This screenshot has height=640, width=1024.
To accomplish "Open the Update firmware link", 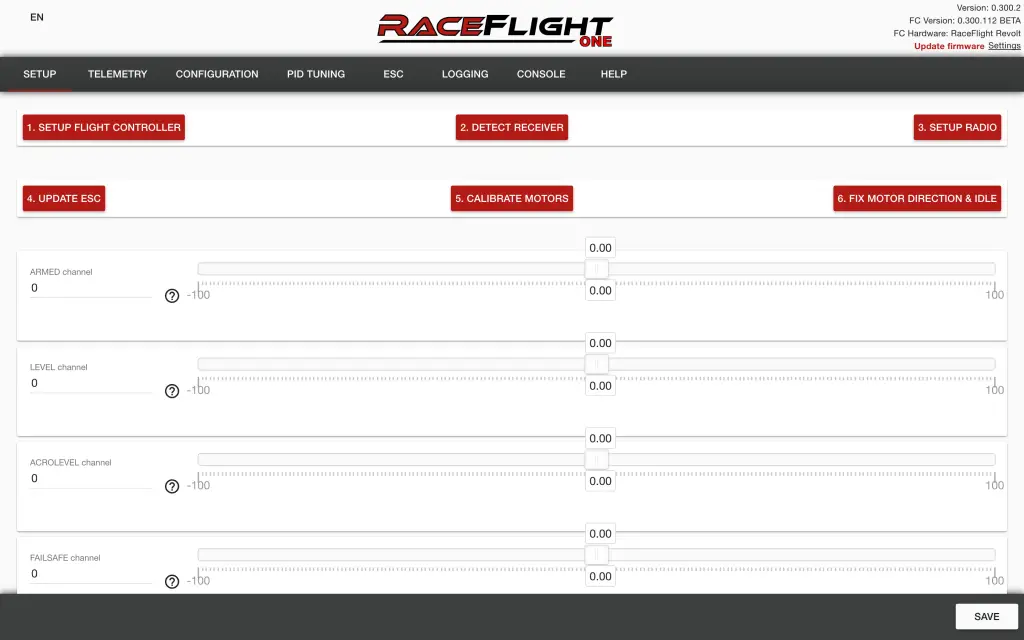I will [948, 45].
